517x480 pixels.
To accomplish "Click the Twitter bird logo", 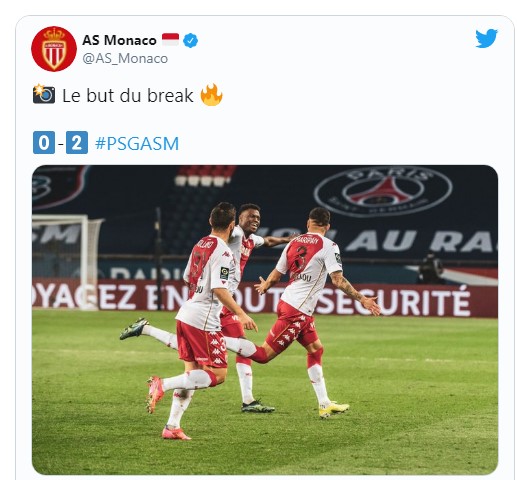I will 486,39.
